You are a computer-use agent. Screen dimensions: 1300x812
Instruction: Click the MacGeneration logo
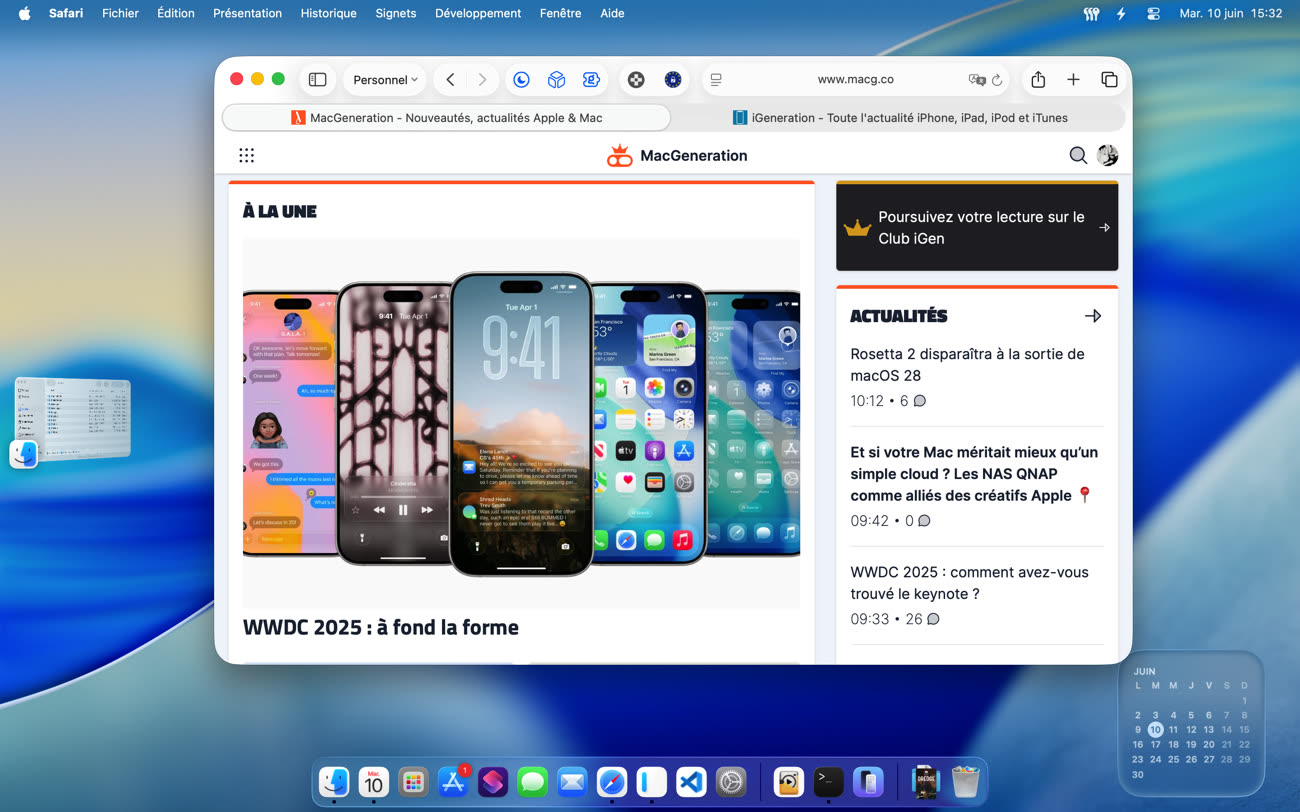tap(677, 155)
